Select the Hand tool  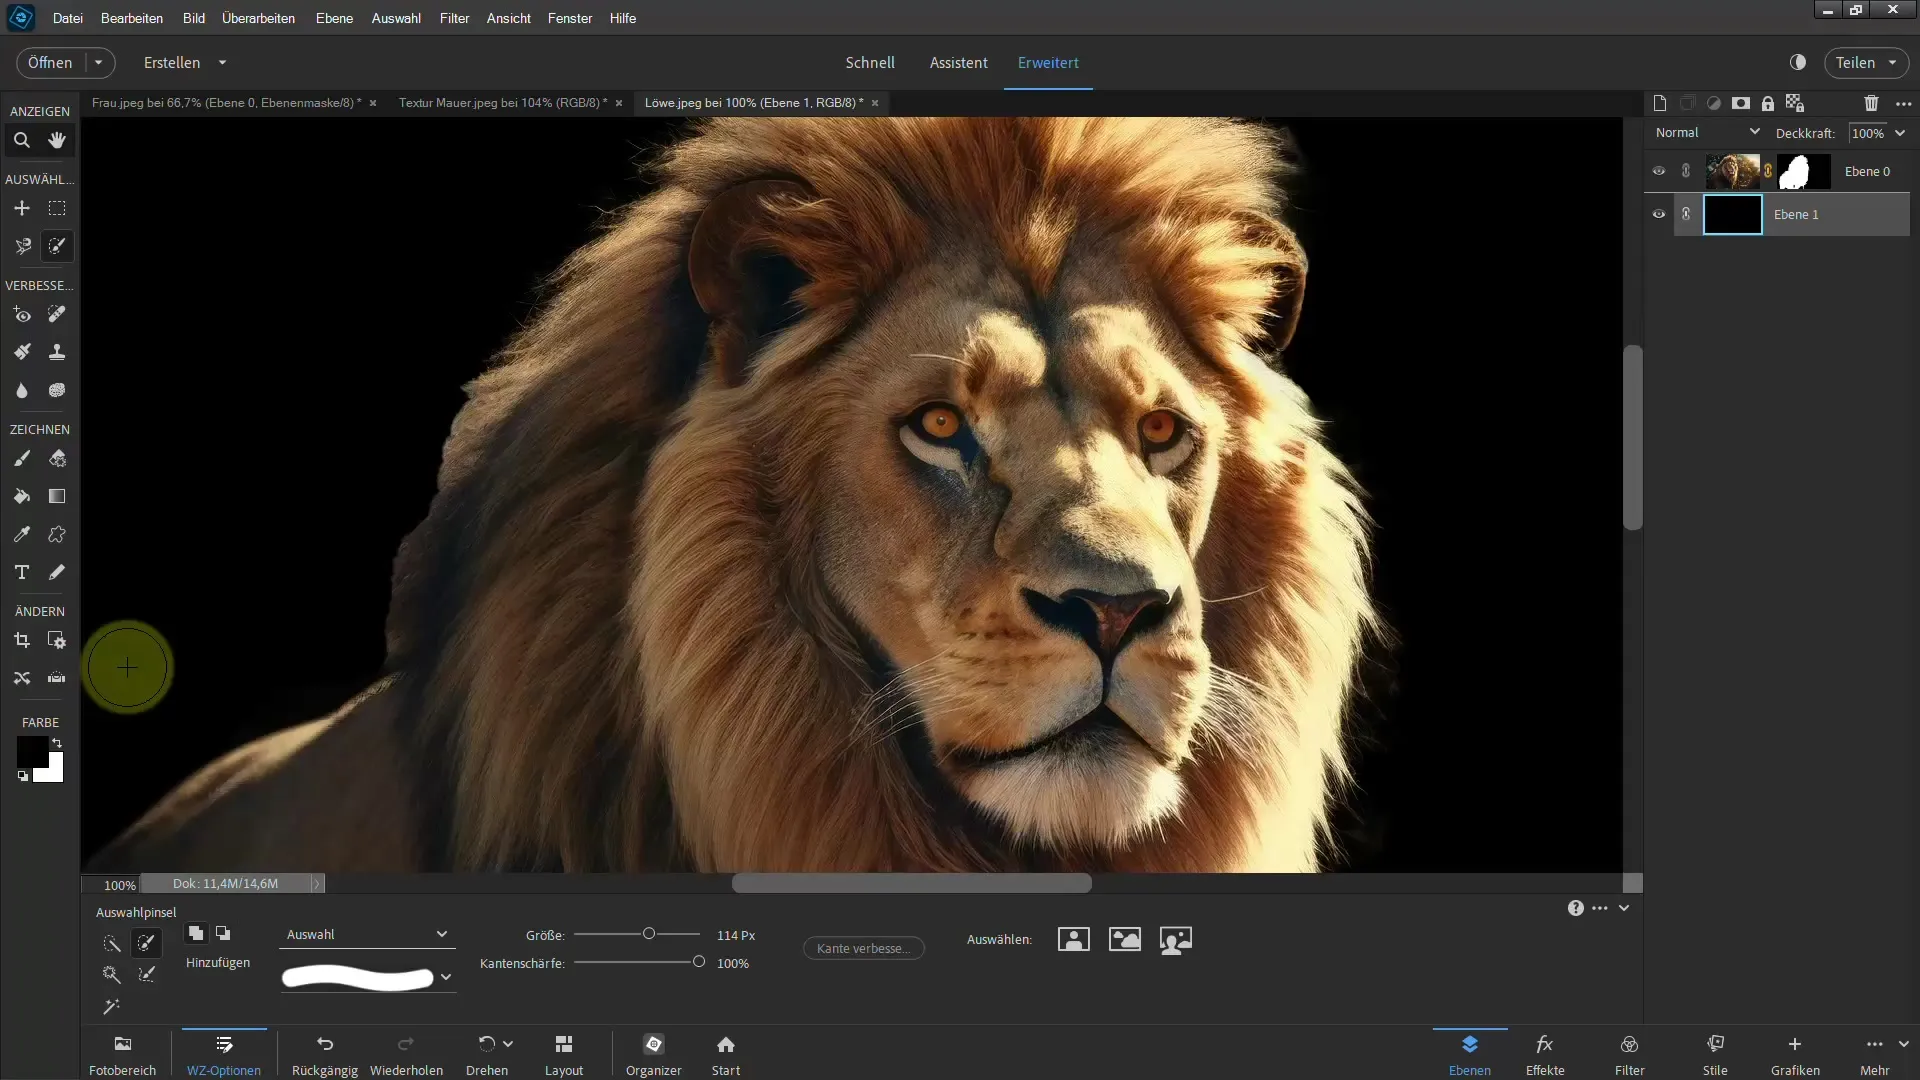57,141
